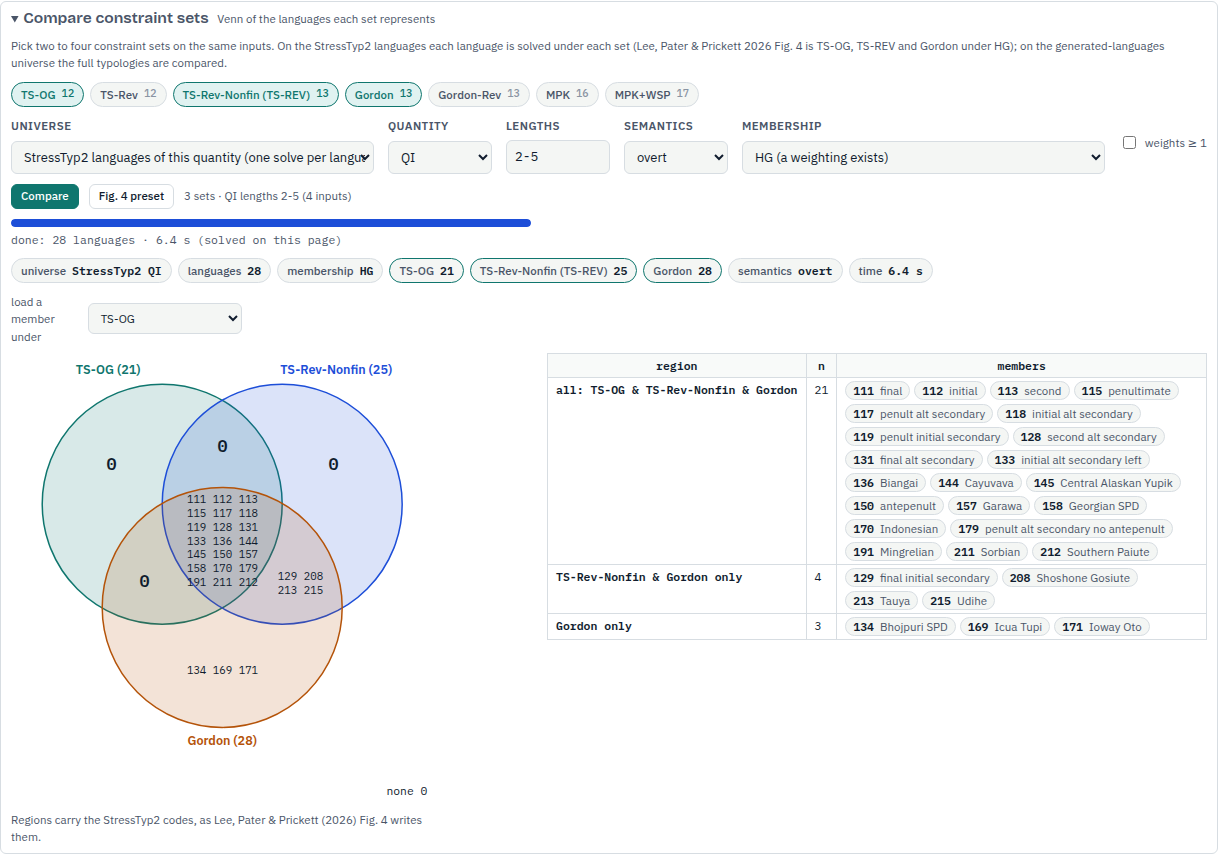The width and height of the screenshot is (1218, 855).
Task: Toggle the TS-Rev-Nonfin (TS-REV) set chip
Action: point(256,95)
